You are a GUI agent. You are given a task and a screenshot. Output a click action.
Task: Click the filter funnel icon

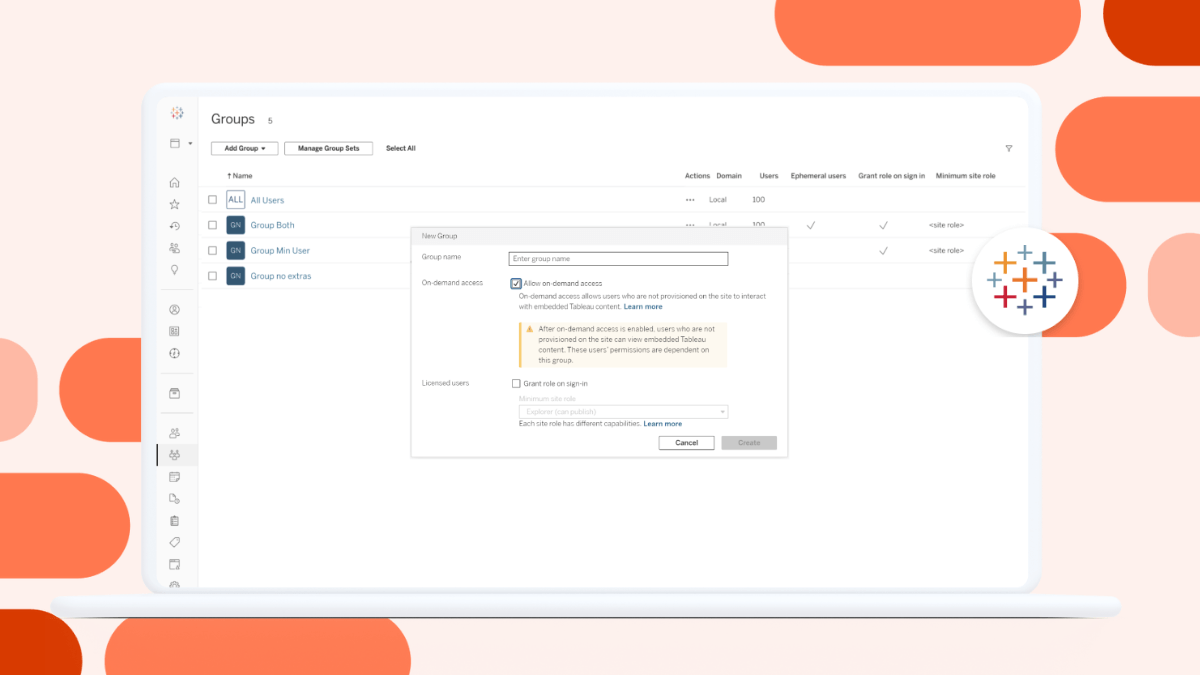pyautogui.click(x=1008, y=149)
